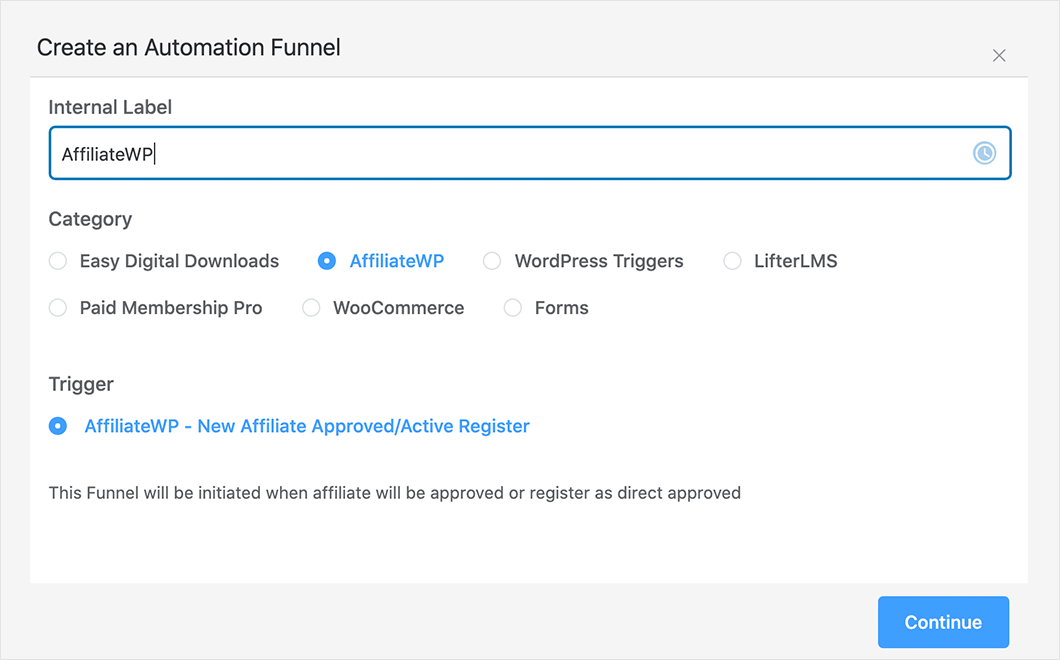The image size is (1060, 660).
Task: Select the AffiliateWP category radio button
Action: click(327, 260)
